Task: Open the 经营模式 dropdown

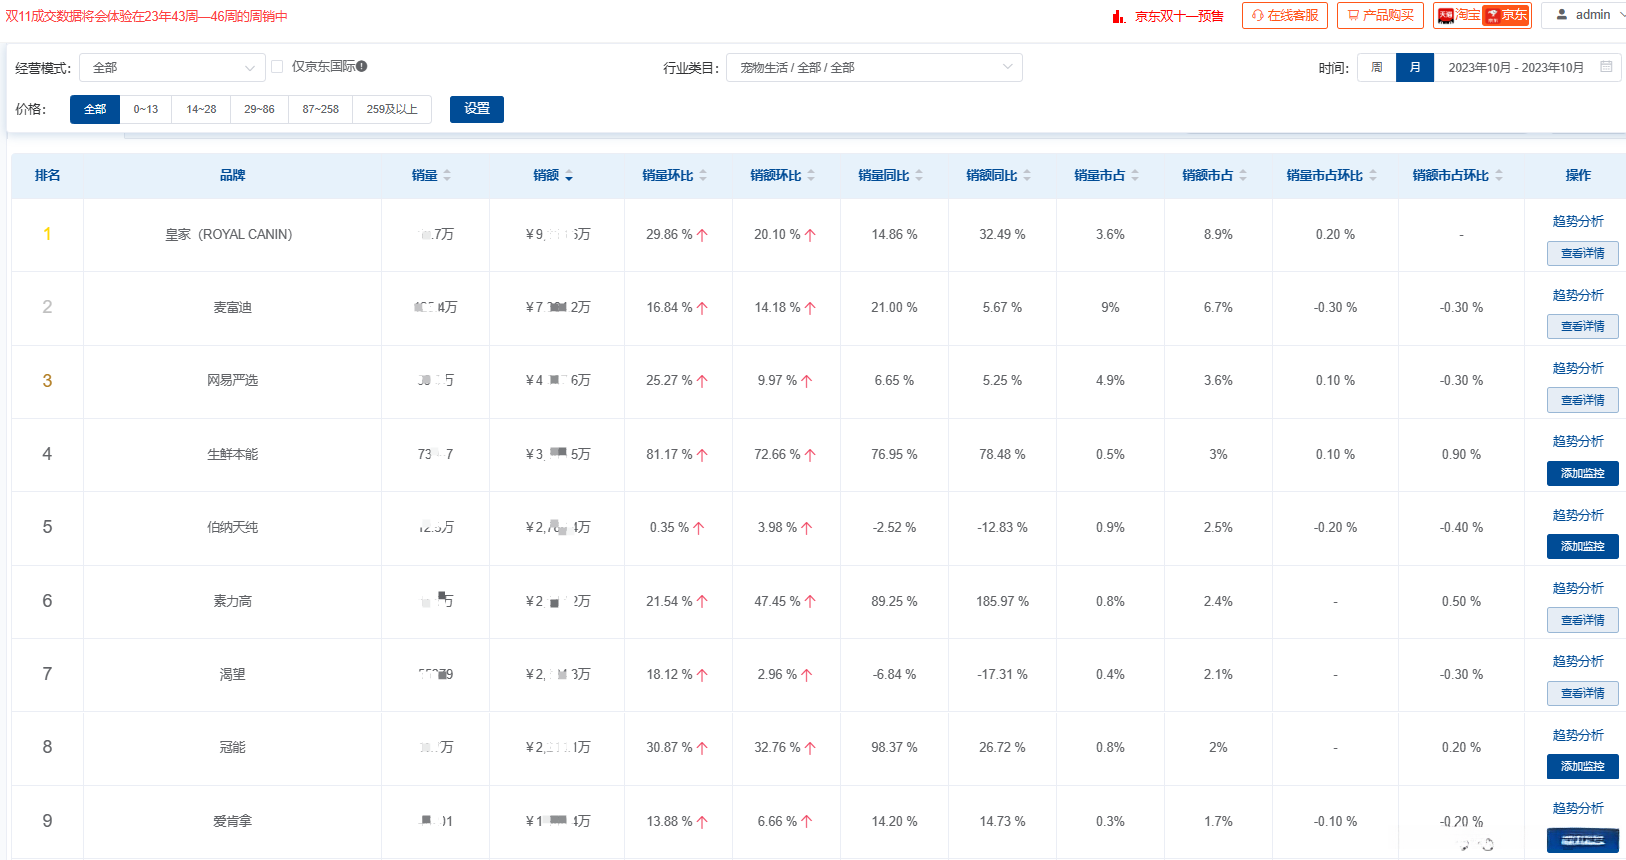Action: point(172,68)
